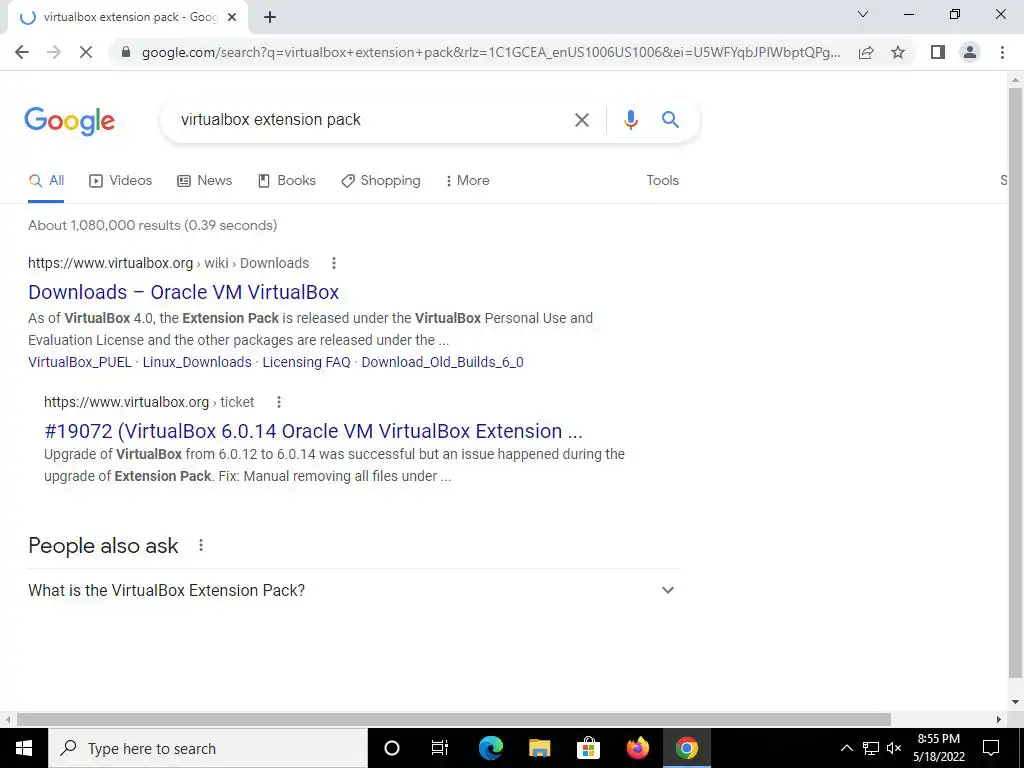Image resolution: width=1024 pixels, height=768 pixels.
Task: Open Firefox from the taskbar
Action: tap(637, 748)
